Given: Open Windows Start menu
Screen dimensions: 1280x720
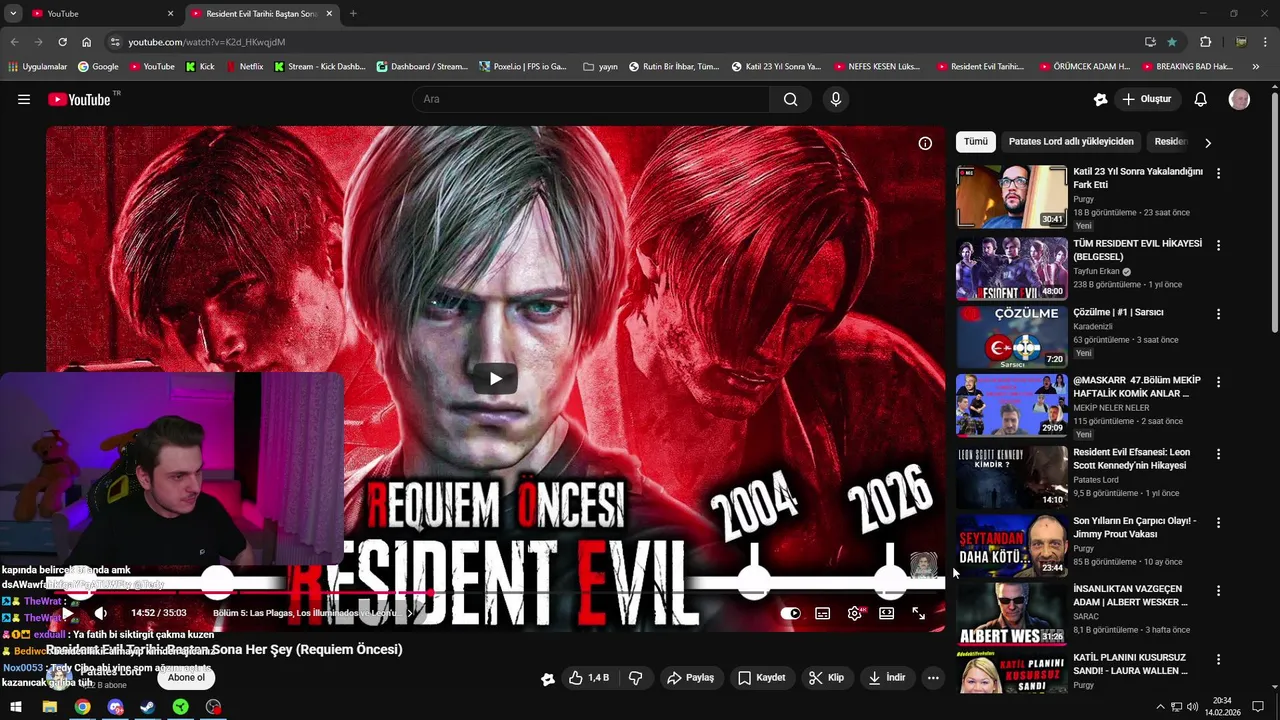Looking at the screenshot, I should [16, 707].
